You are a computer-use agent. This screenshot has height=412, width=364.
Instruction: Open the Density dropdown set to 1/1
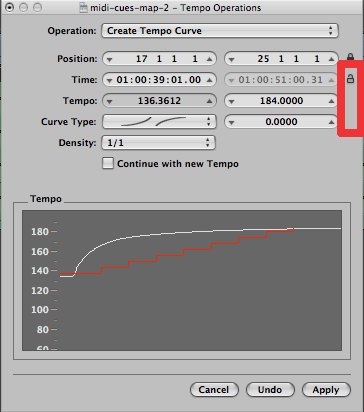pyautogui.click(x=159, y=143)
